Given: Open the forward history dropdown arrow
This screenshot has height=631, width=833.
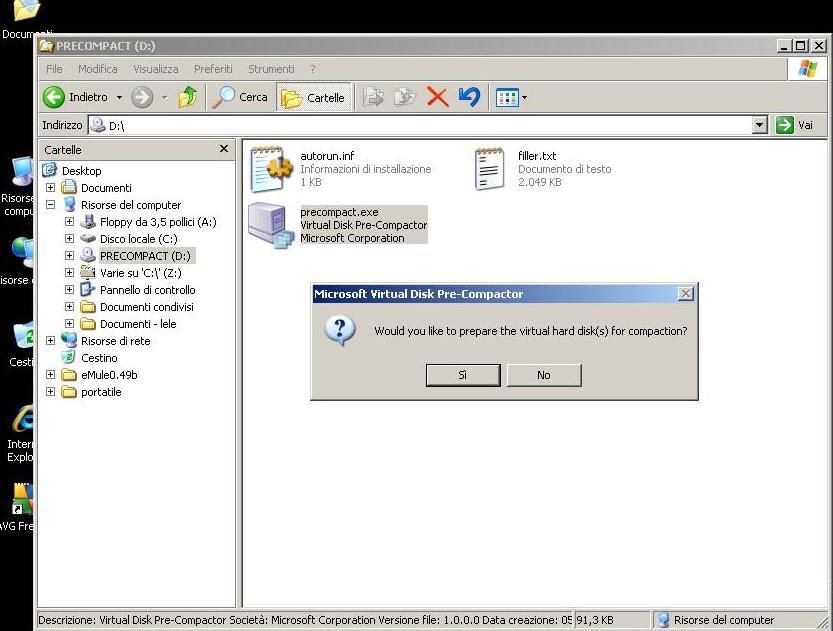Looking at the screenshot, I should pos(165,98).
